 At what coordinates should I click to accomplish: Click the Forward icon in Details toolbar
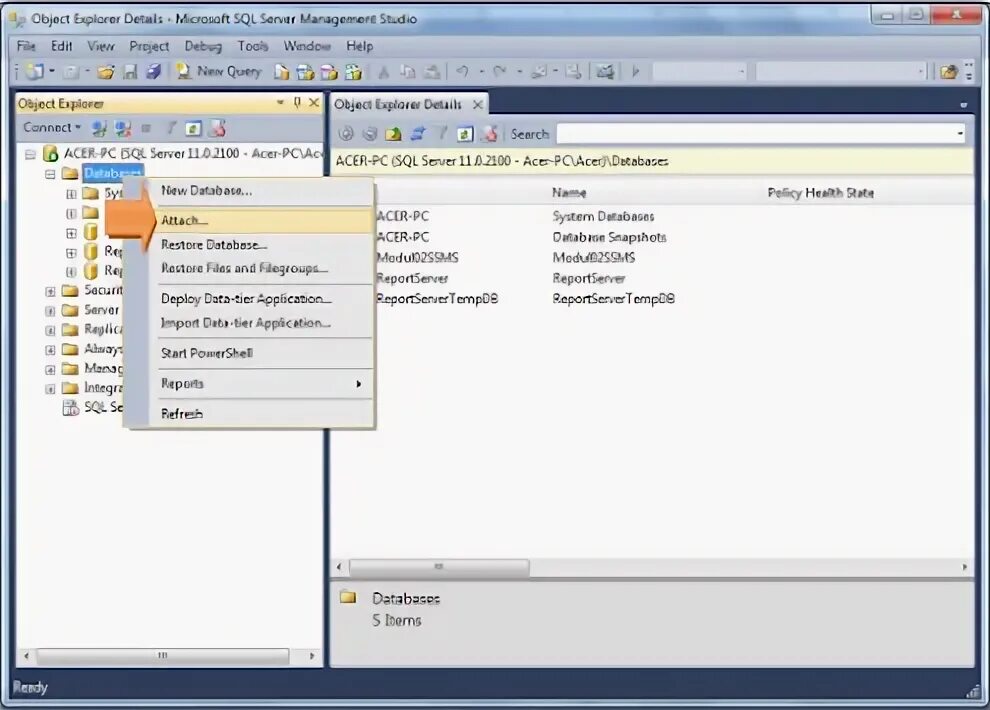point(370,133)
